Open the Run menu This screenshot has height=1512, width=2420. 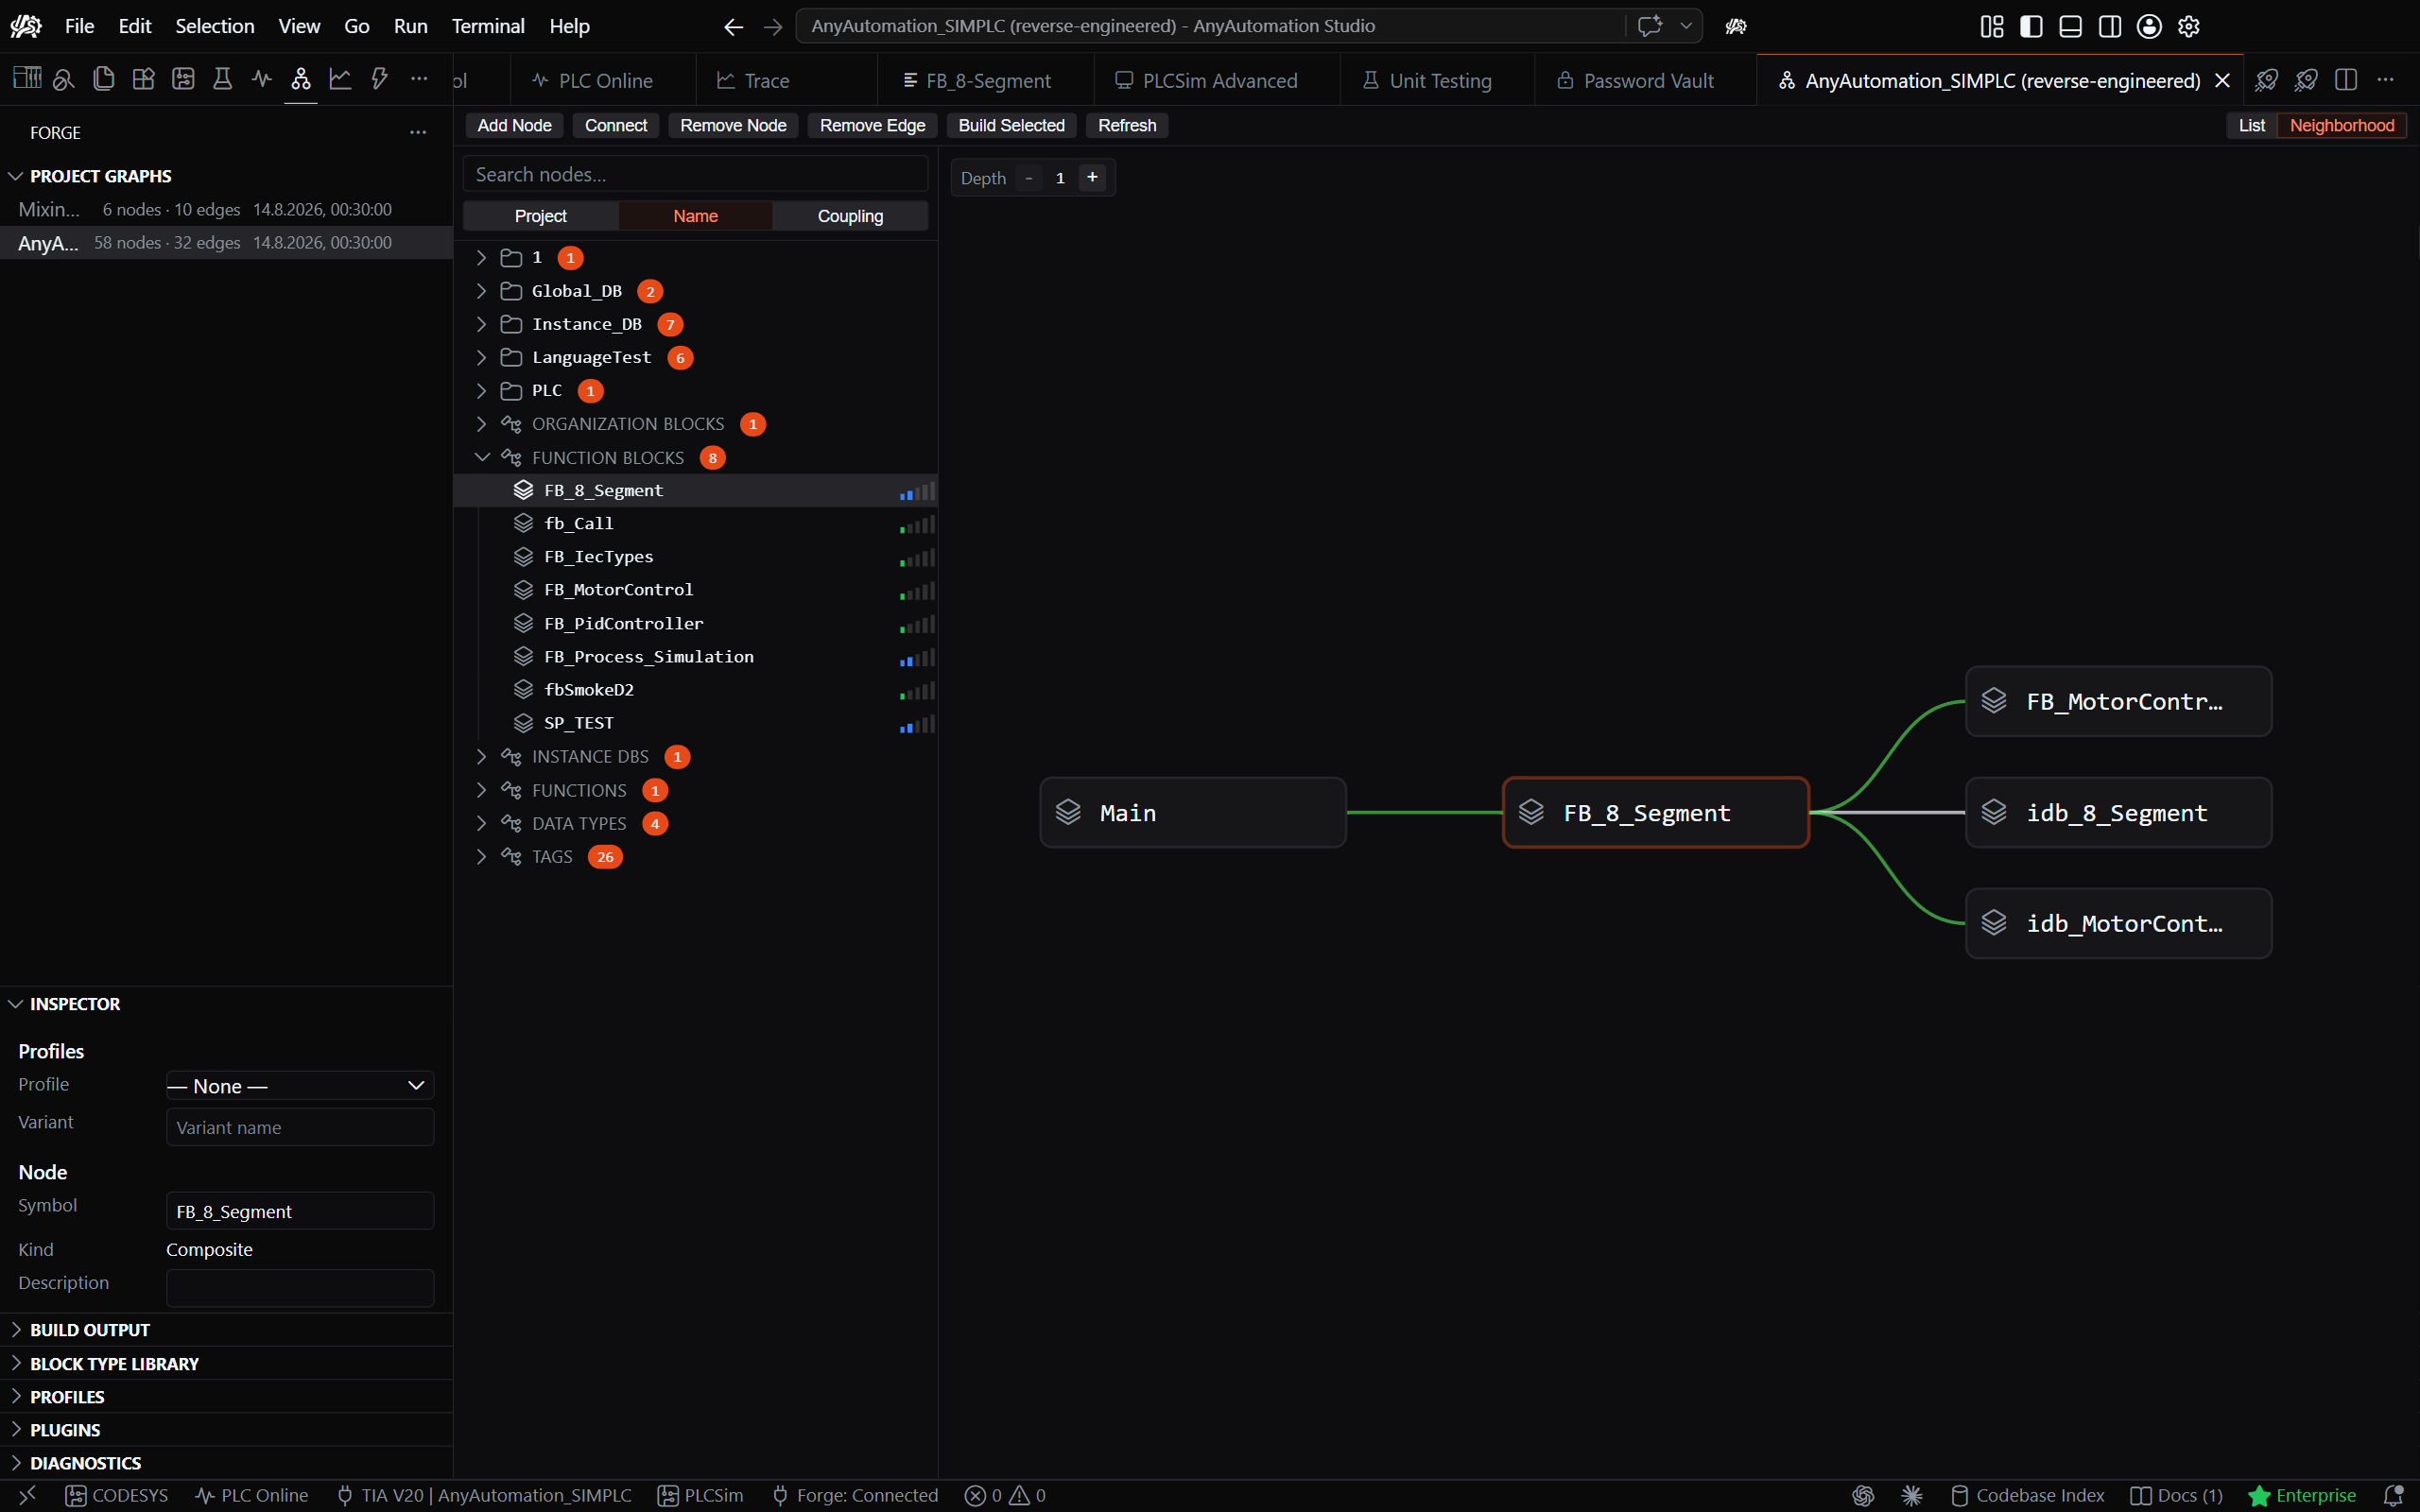point(410,26)
